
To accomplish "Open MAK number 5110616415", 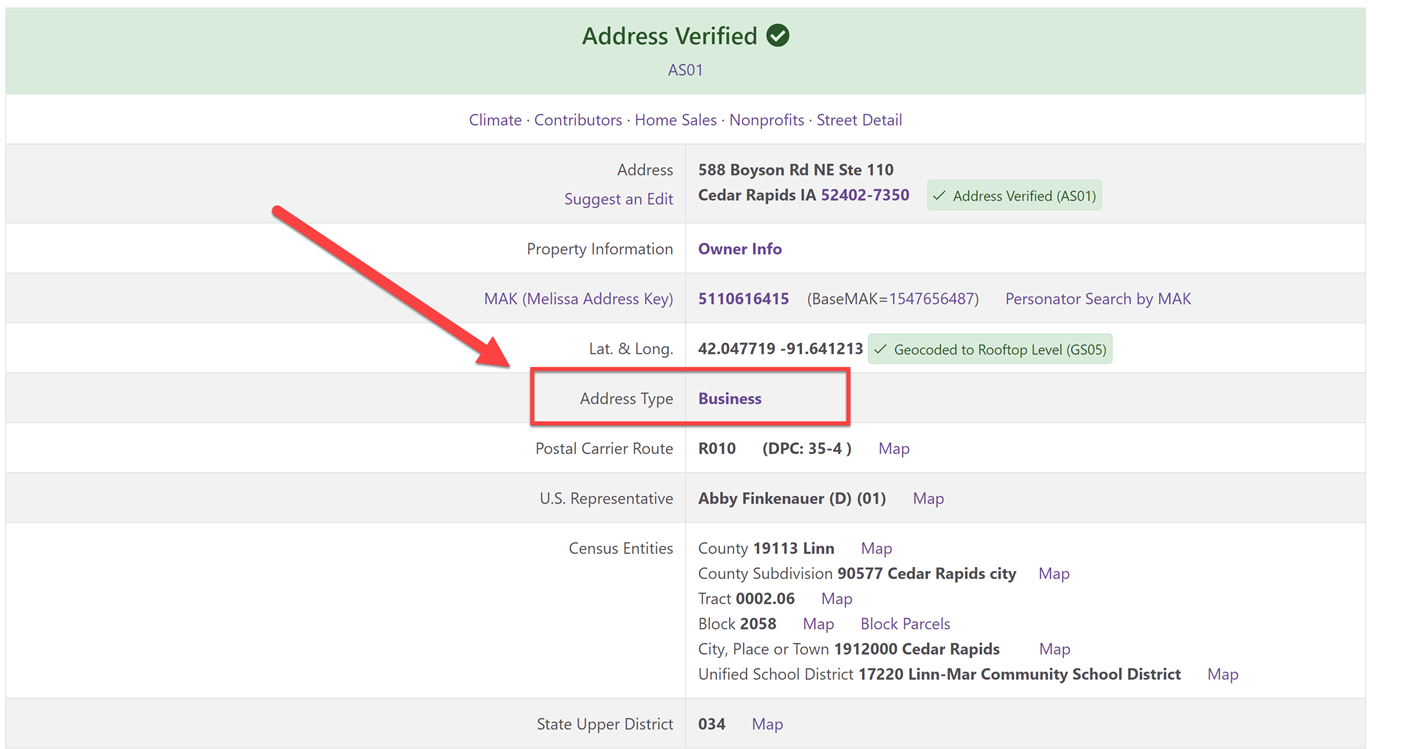I will tap(743, 299).
